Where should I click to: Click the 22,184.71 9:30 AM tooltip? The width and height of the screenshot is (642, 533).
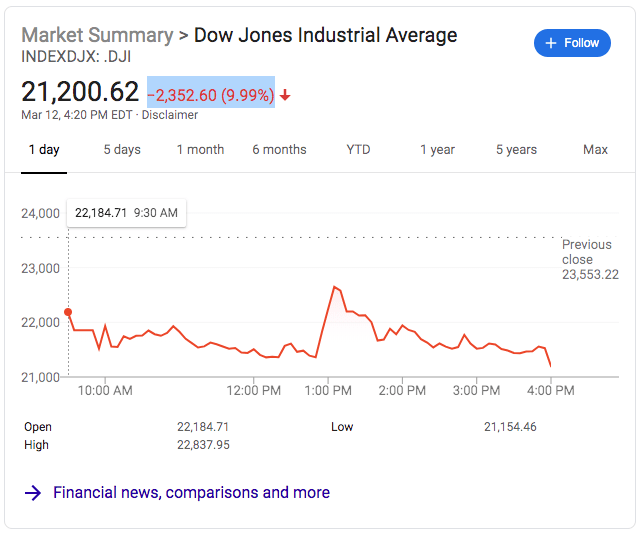coord(126,213)
